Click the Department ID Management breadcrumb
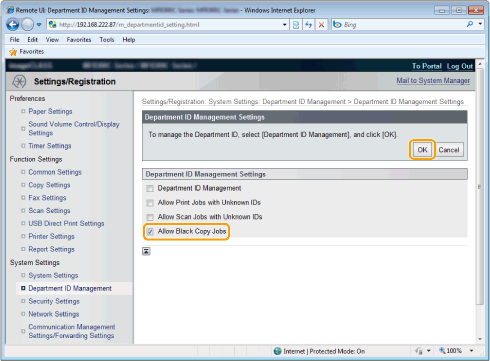 [304, 102]
